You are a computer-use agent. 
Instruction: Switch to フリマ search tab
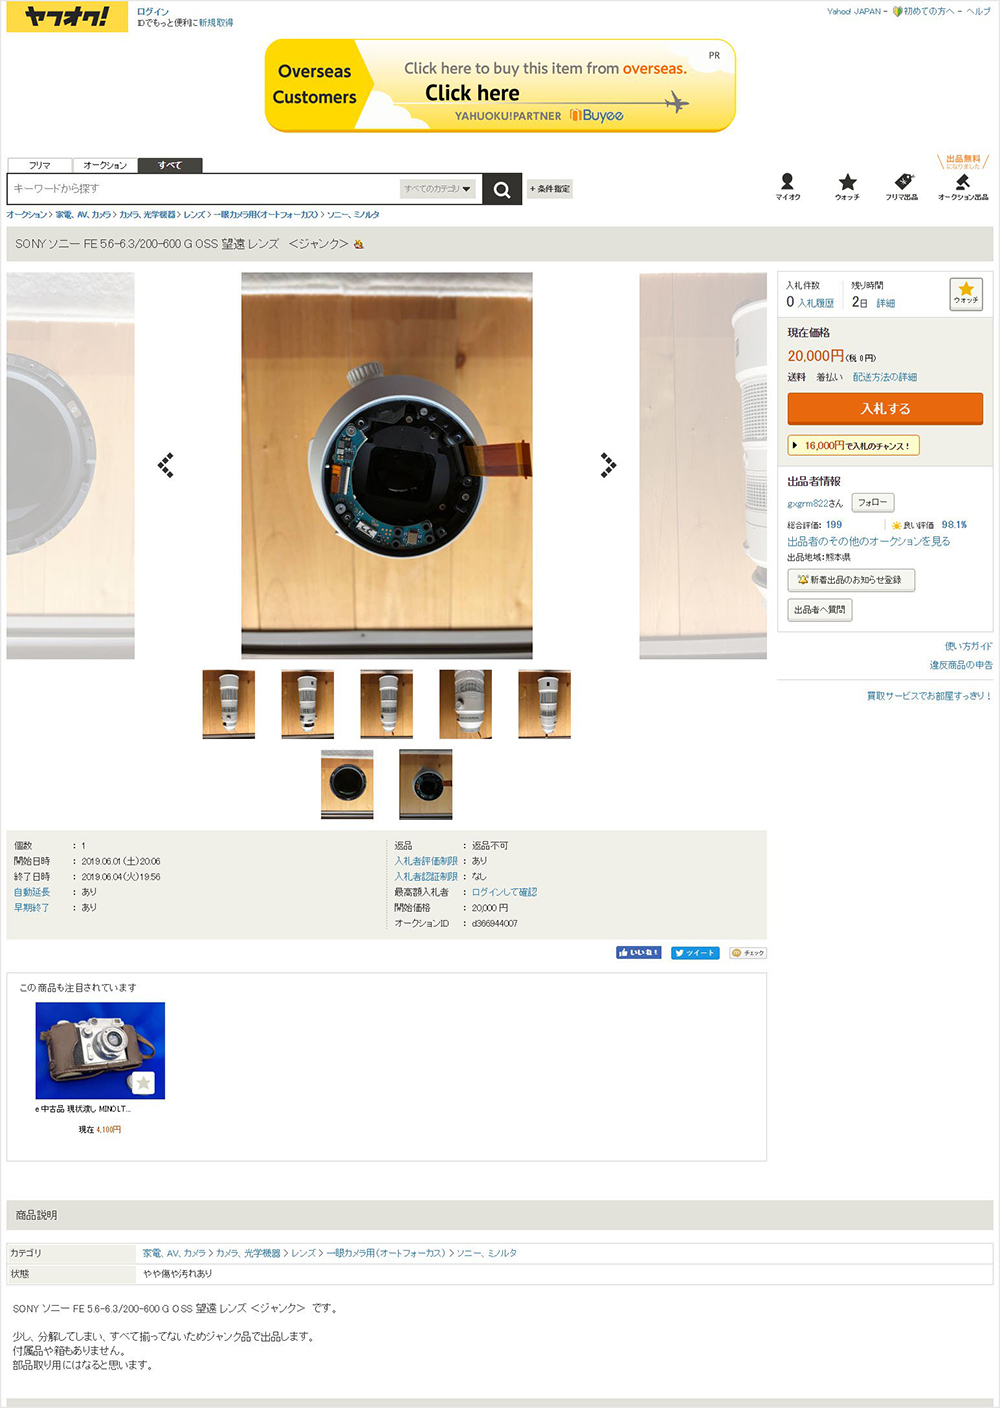(x=40, y=165)
